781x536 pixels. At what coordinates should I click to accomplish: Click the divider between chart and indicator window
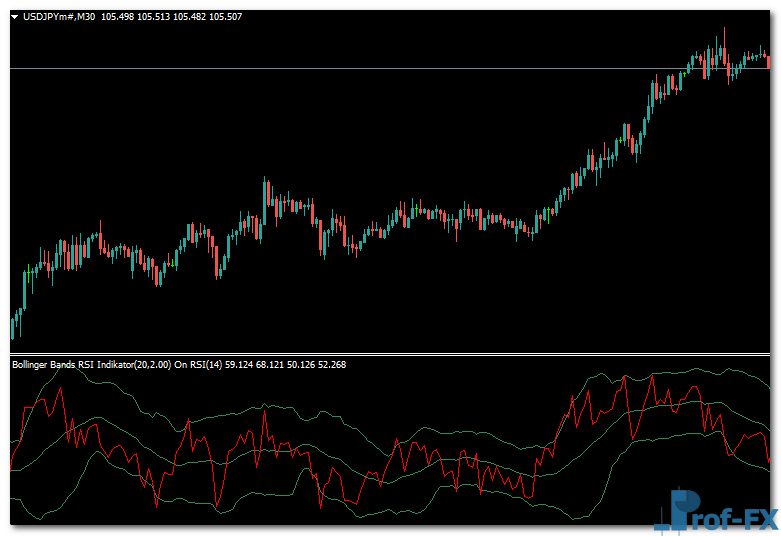point(390,354)
